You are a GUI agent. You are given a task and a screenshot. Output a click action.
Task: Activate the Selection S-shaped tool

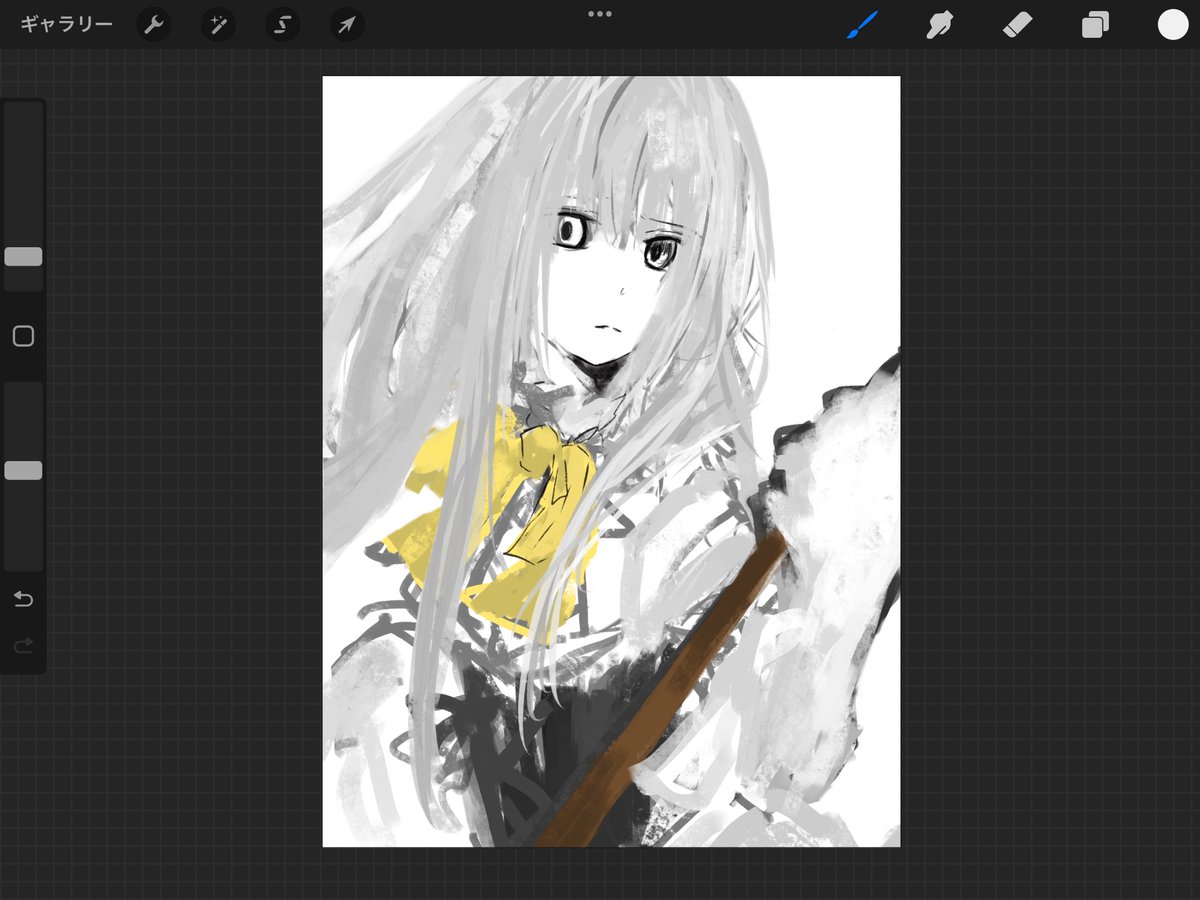[282, 25]
